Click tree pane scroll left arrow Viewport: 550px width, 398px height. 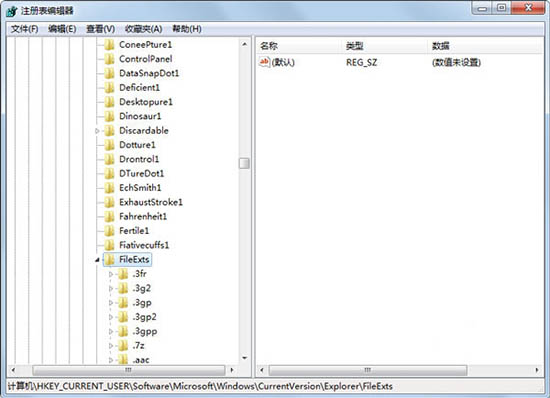13,370
